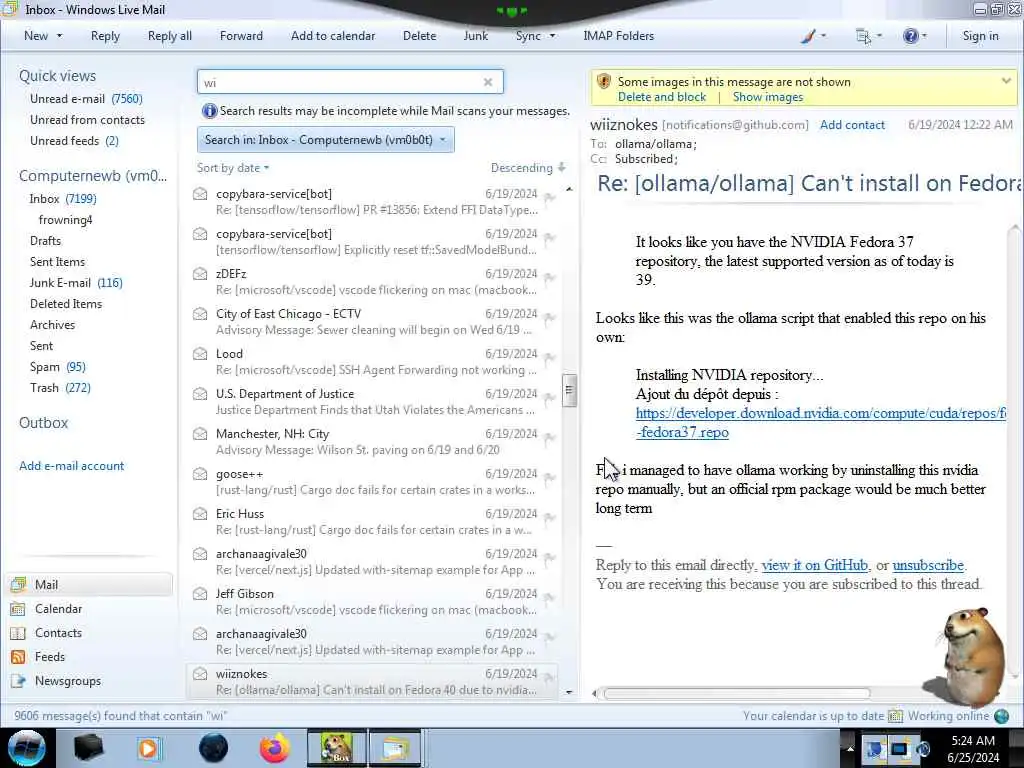Open the Contacts icon in navigation pane
Viewport: 1024px width, 768px height.
[x=18, y=633]
